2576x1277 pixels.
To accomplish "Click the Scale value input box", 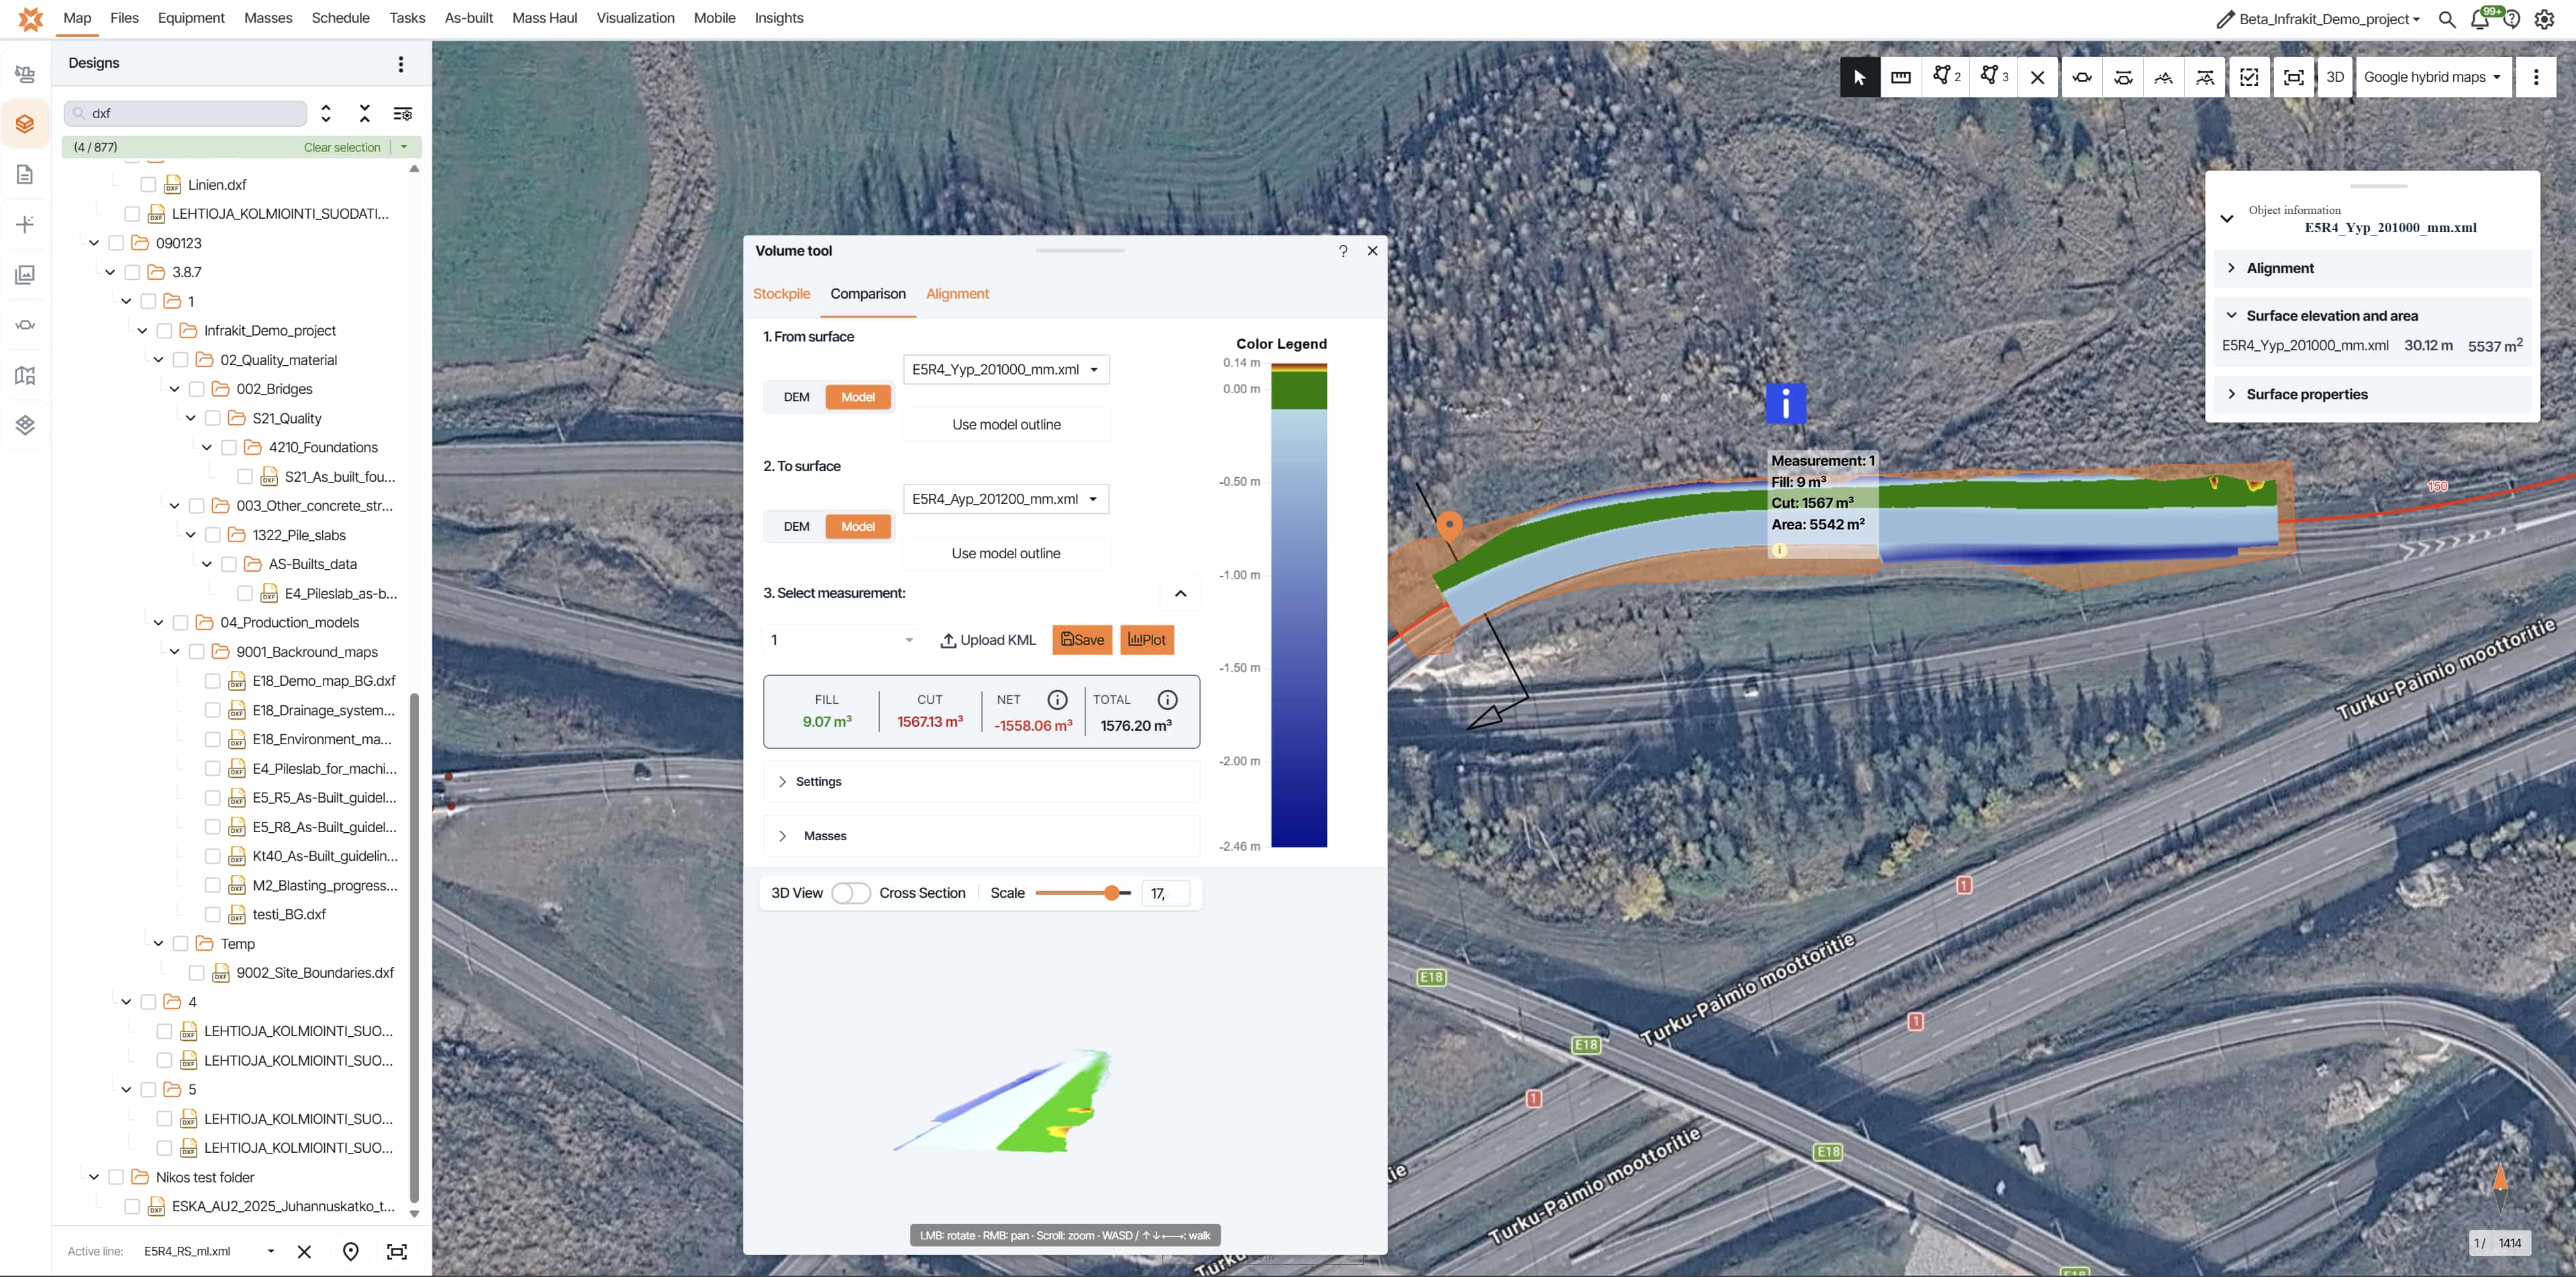I will click(1165, 893).
